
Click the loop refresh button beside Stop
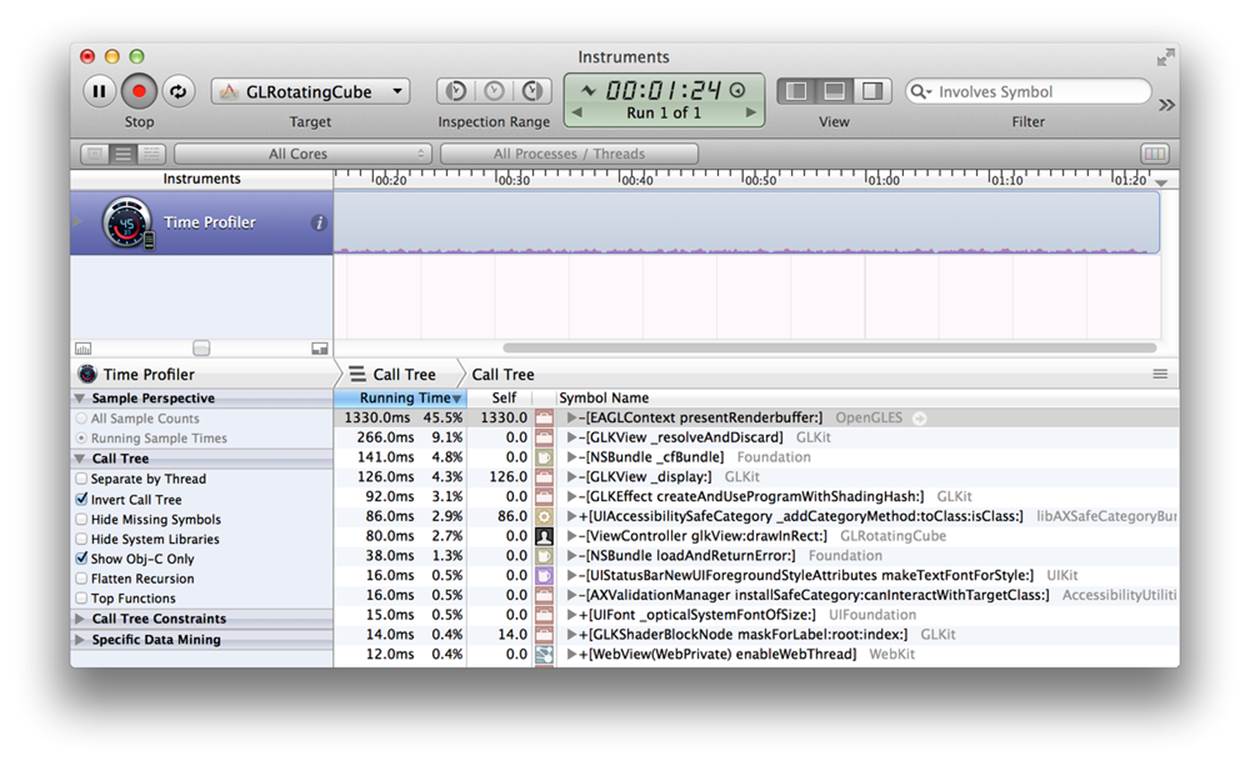click(x=178, y=92)
